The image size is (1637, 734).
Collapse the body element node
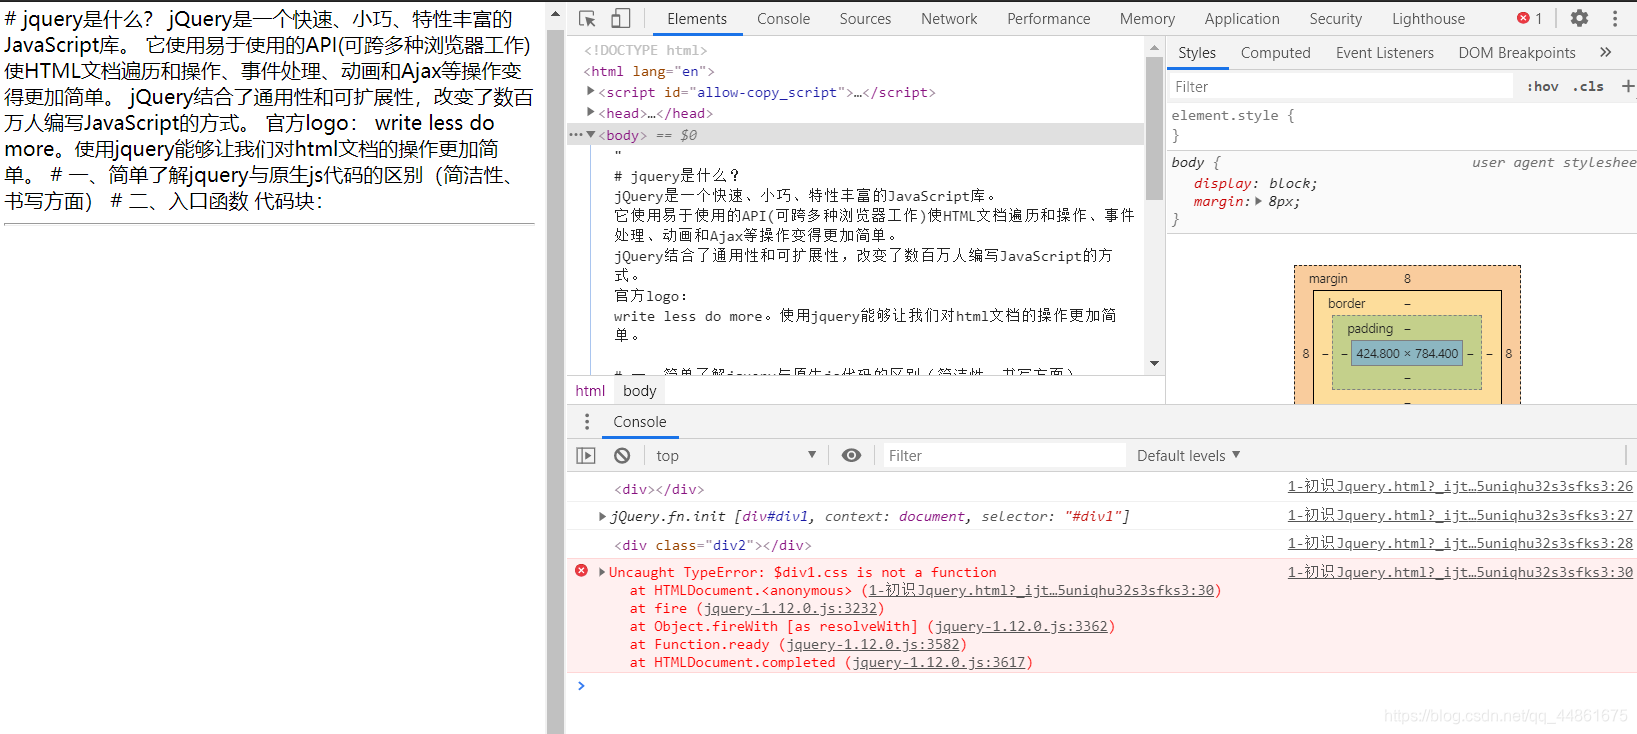[591, 134]
